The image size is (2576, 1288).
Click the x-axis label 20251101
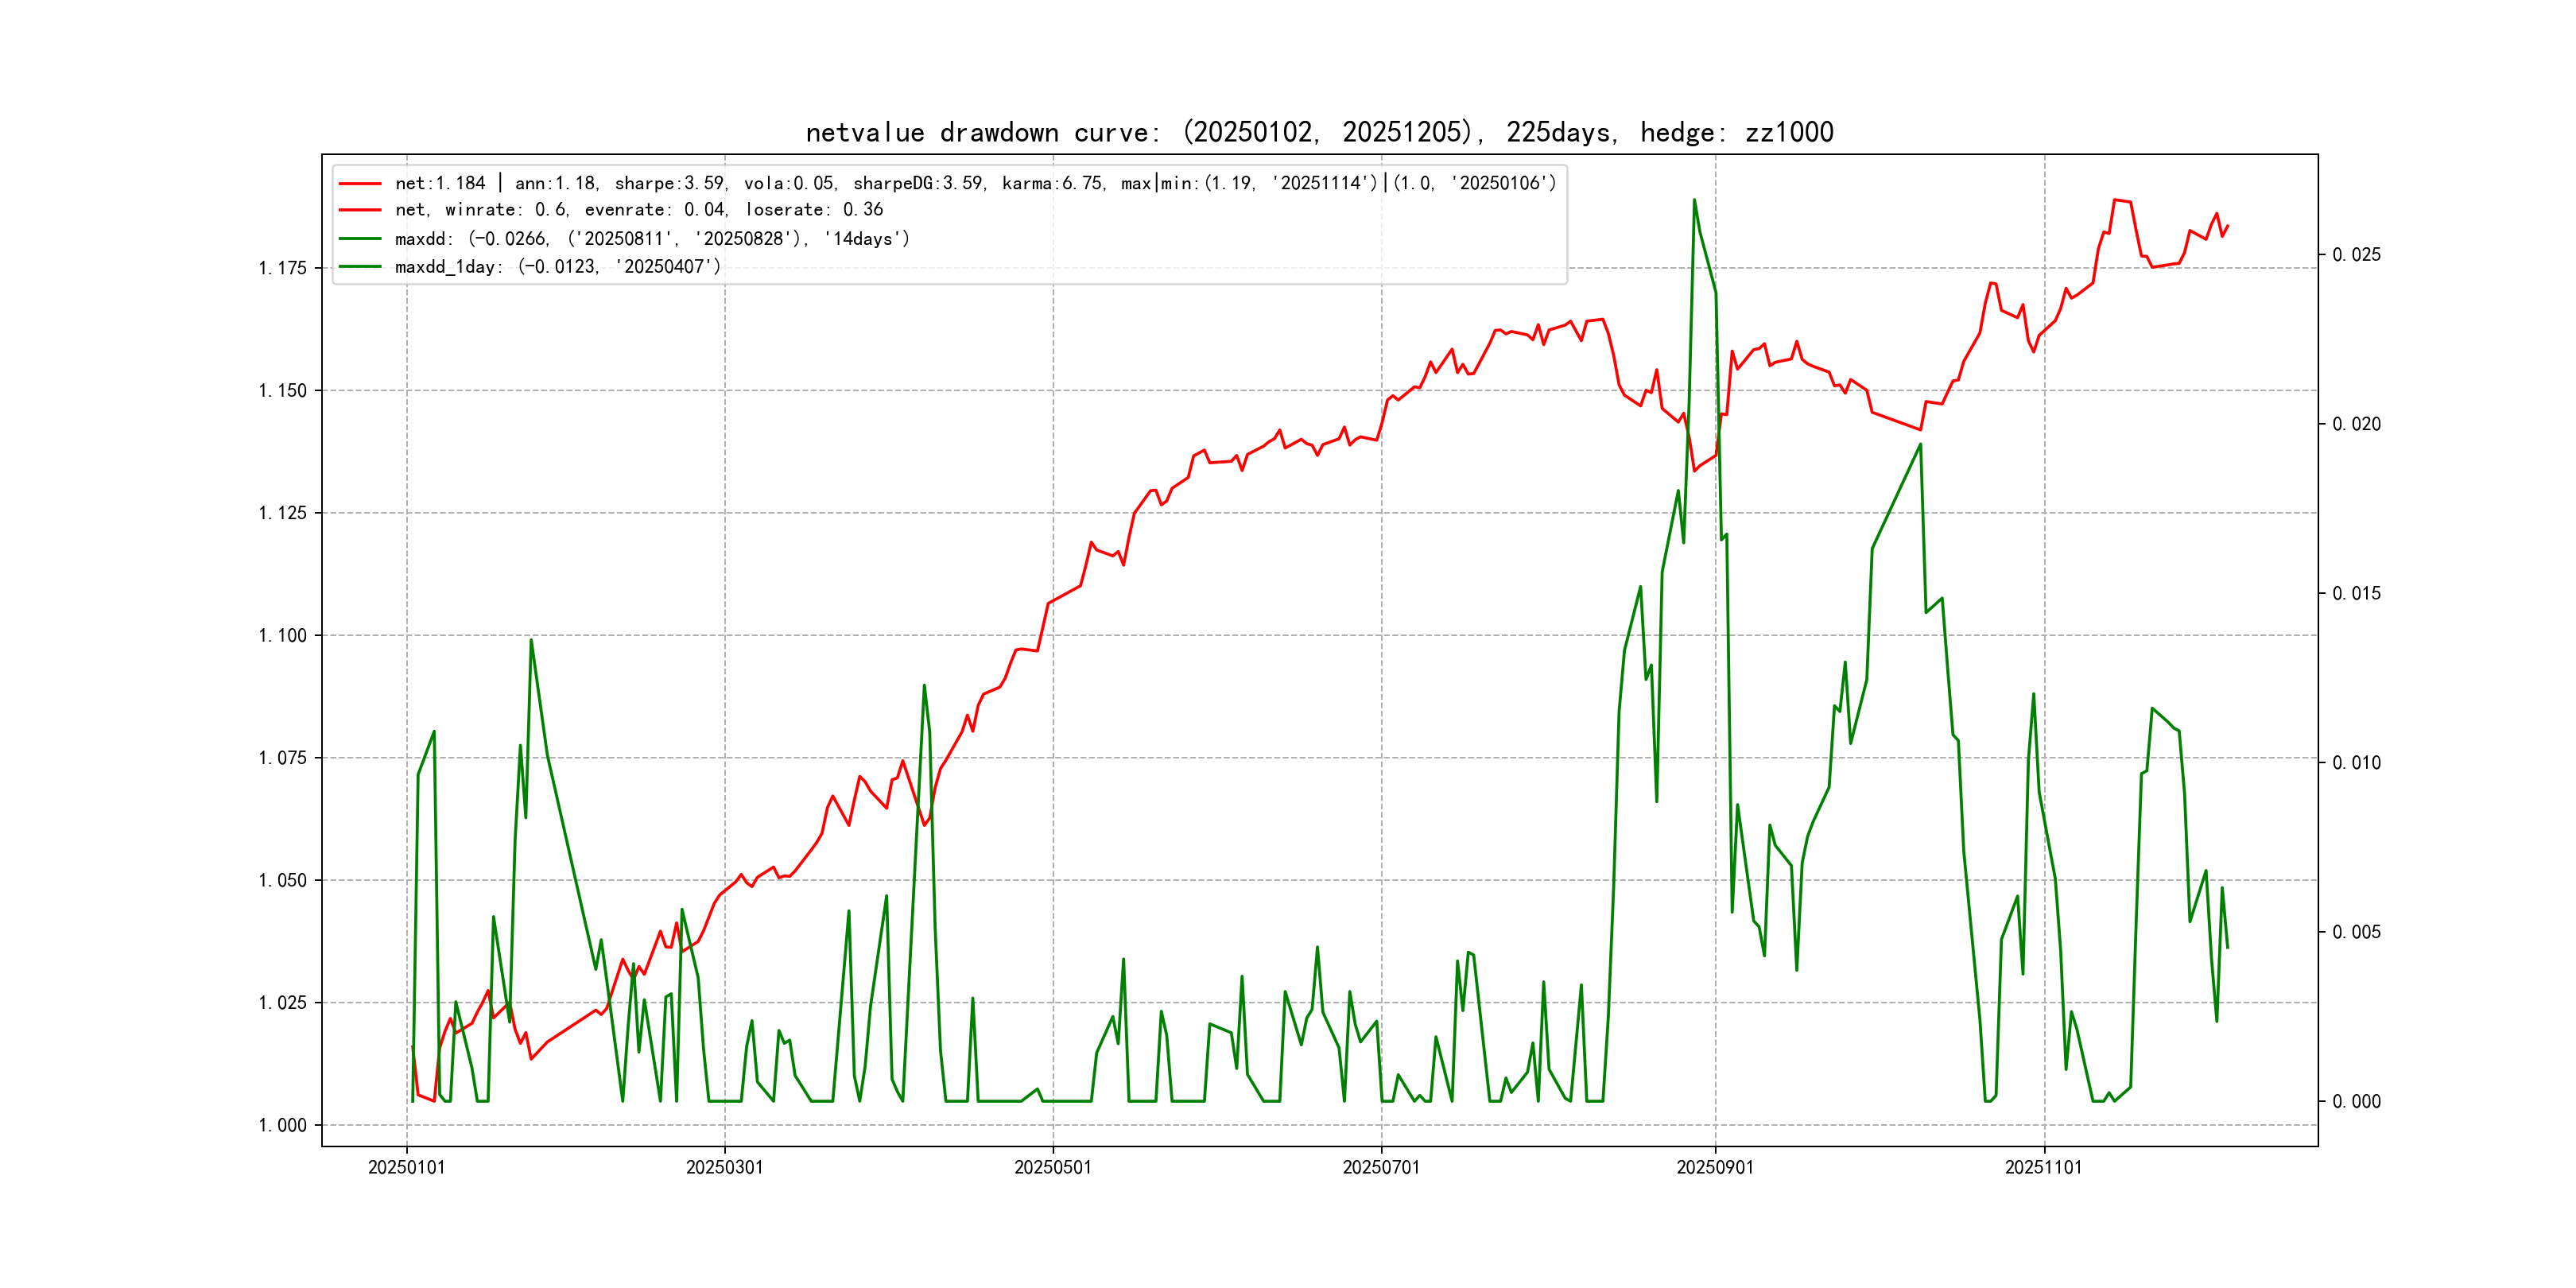[2043, 1168]
